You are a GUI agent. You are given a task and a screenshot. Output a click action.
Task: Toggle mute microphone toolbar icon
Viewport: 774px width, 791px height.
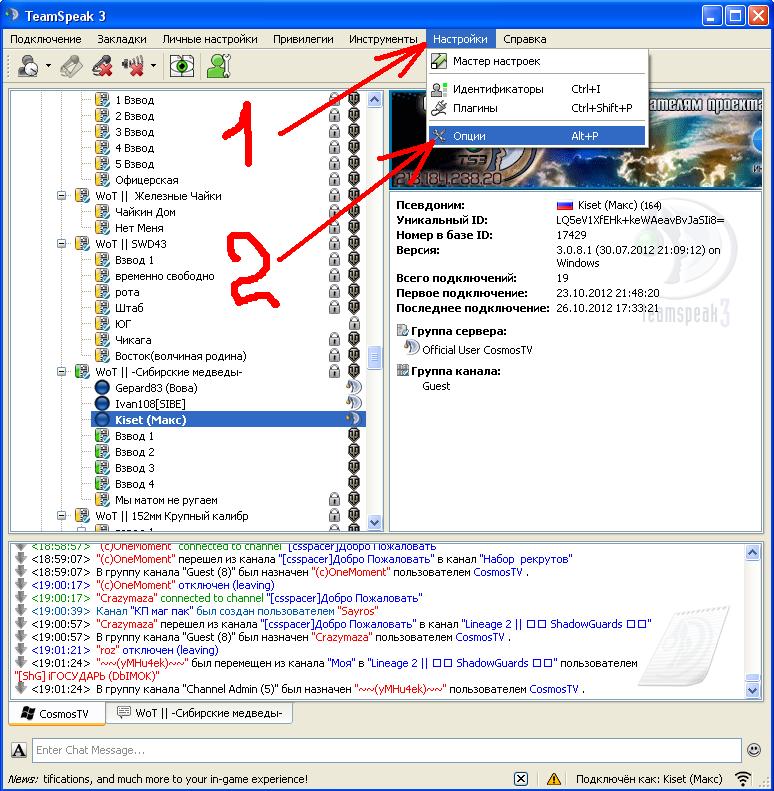click(102, 66)
